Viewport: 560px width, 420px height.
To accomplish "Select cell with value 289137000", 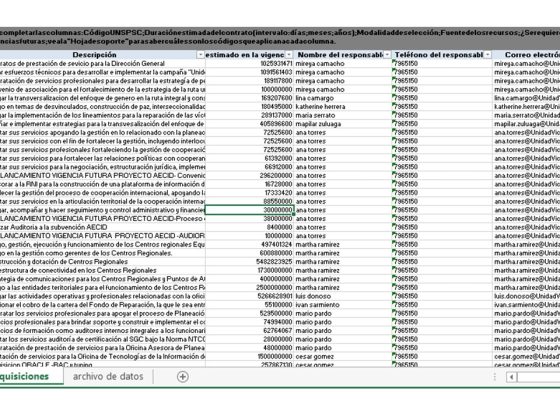I will tap(249, 115).
